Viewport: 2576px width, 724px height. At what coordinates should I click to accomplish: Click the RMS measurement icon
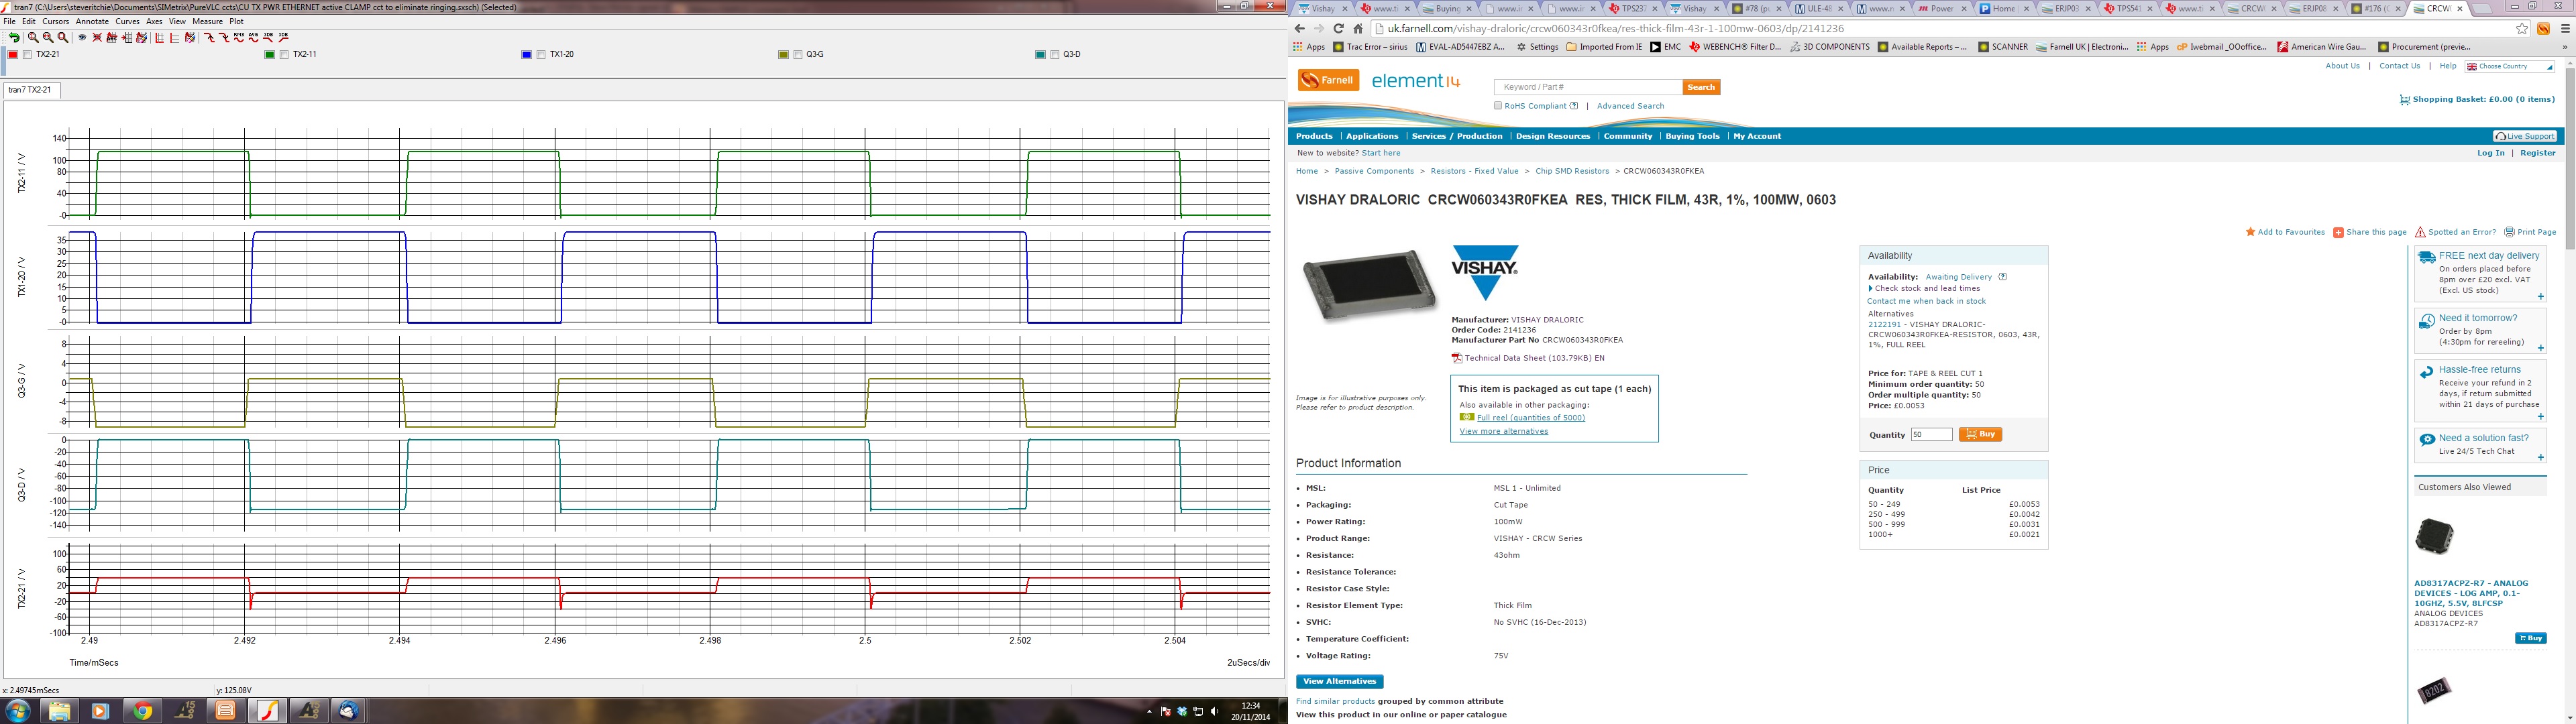239,38
